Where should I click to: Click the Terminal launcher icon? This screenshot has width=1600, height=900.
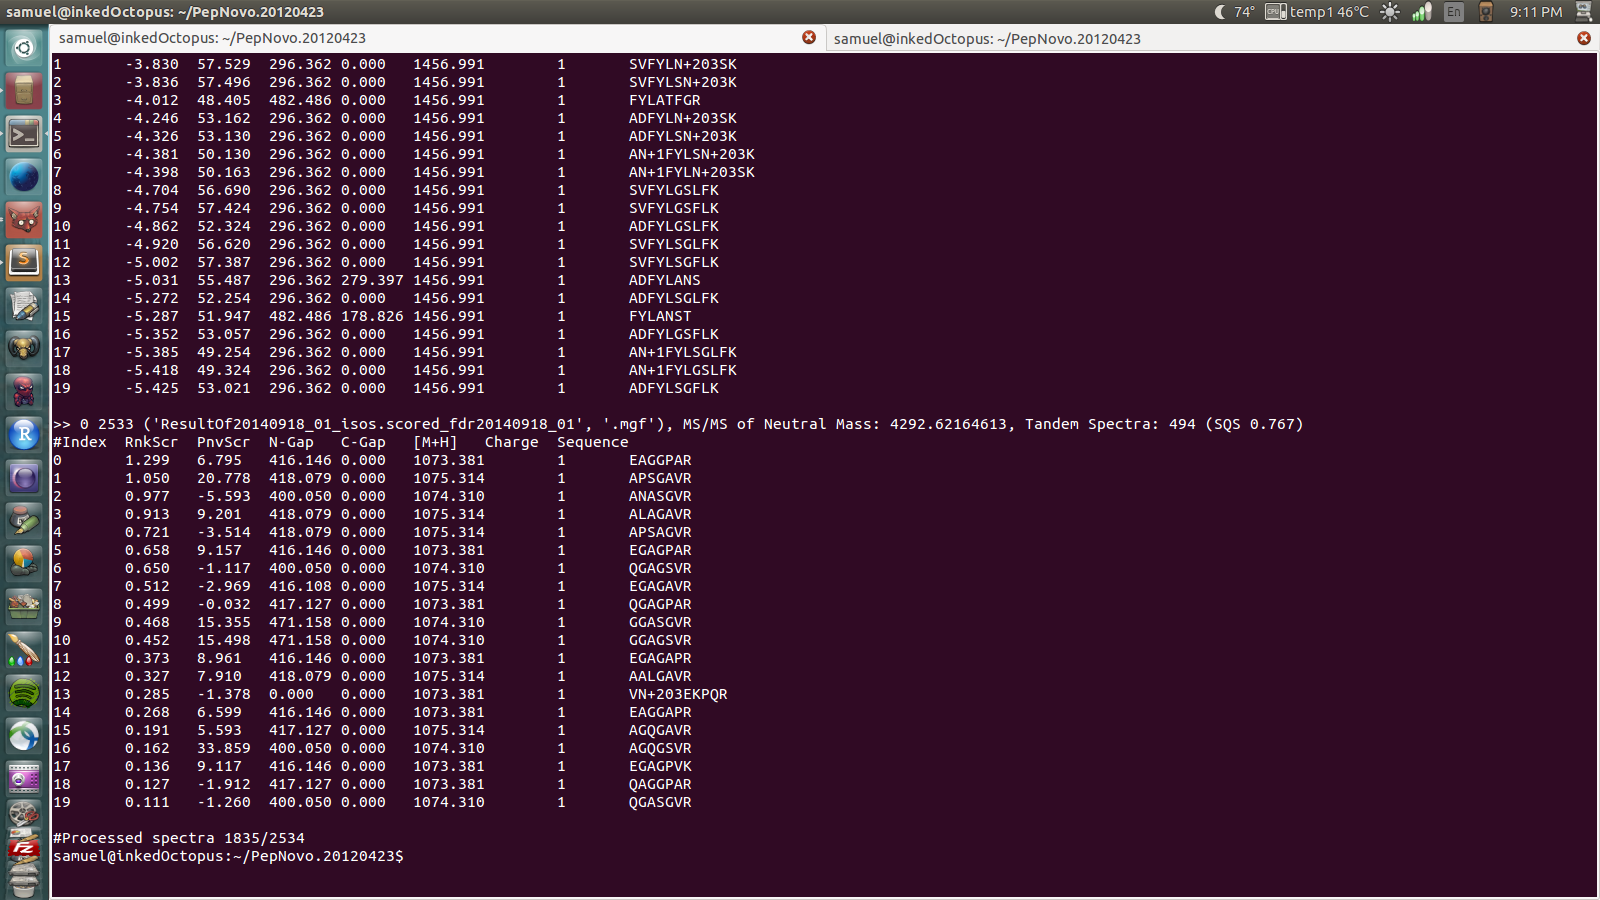24,134
